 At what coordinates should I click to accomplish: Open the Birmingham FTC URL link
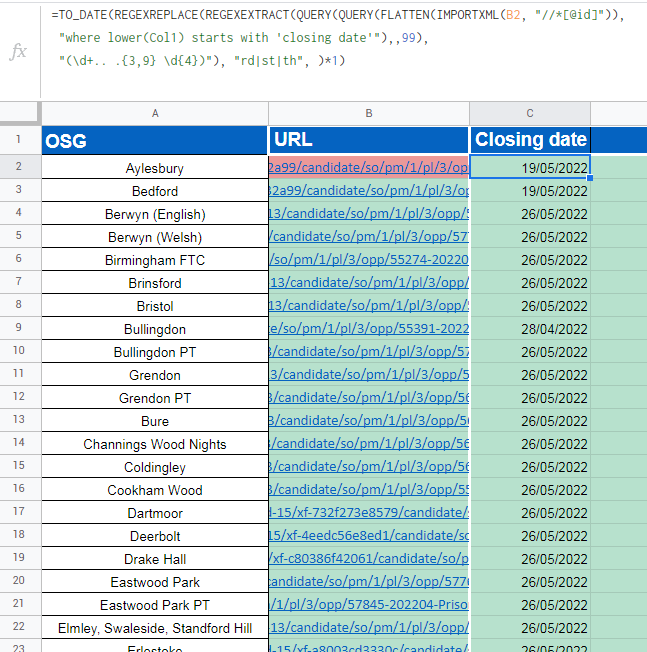click(369, 259)
